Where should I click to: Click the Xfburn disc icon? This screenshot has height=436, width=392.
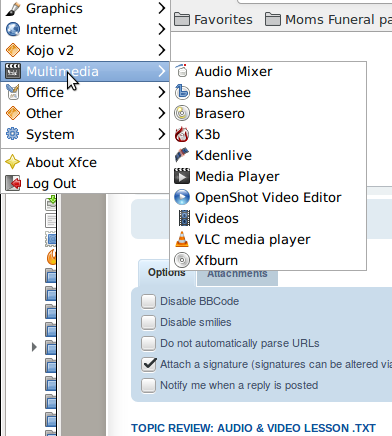tap(182, 260)
